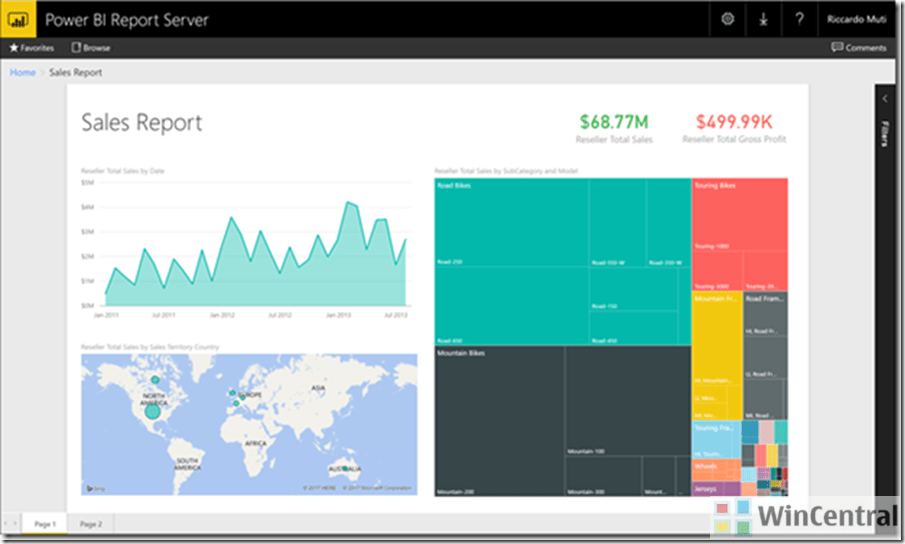Image resolution: width=905 pixels, height=544 pixels.
Task: Click the Road-450 treemap tile
Action: coord(633,328)
